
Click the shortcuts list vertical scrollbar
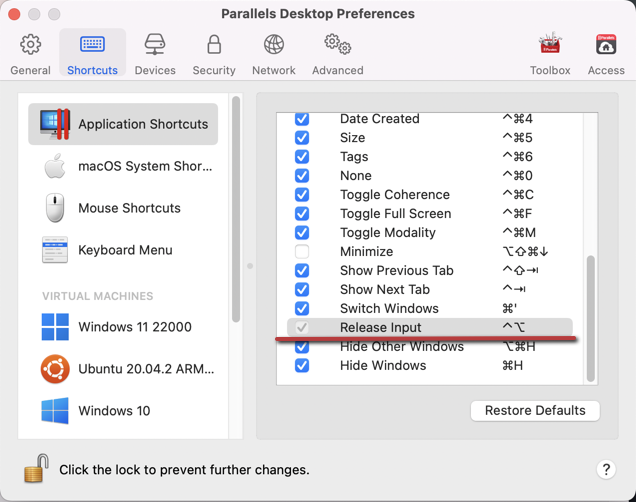tap(591, 319)
